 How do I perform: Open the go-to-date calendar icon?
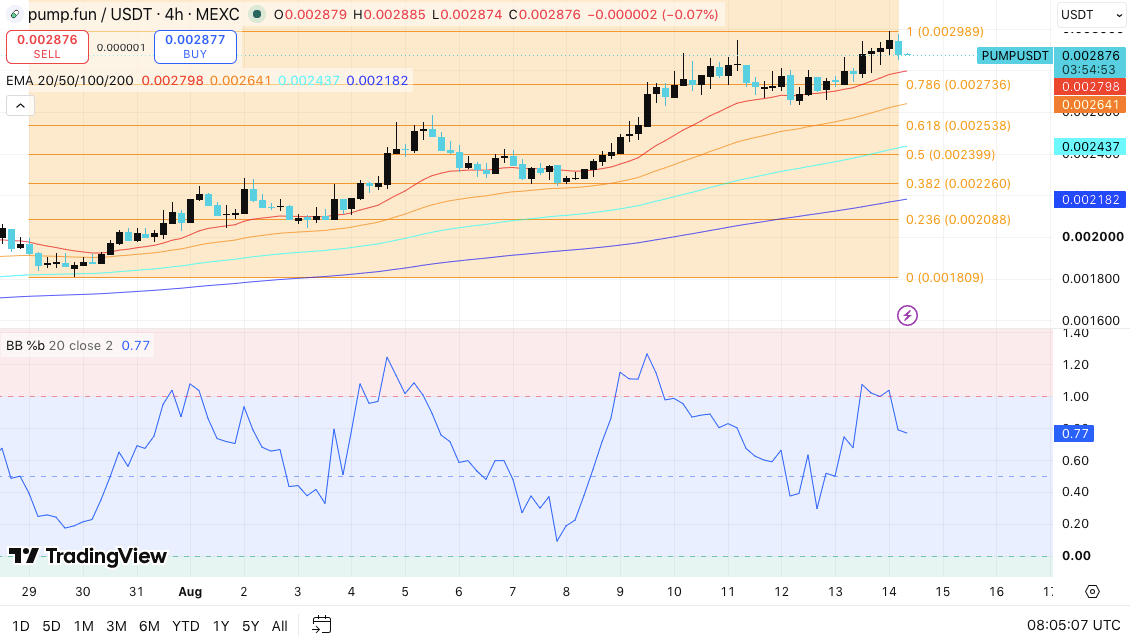pyautogui.click(x=321, y=624)
